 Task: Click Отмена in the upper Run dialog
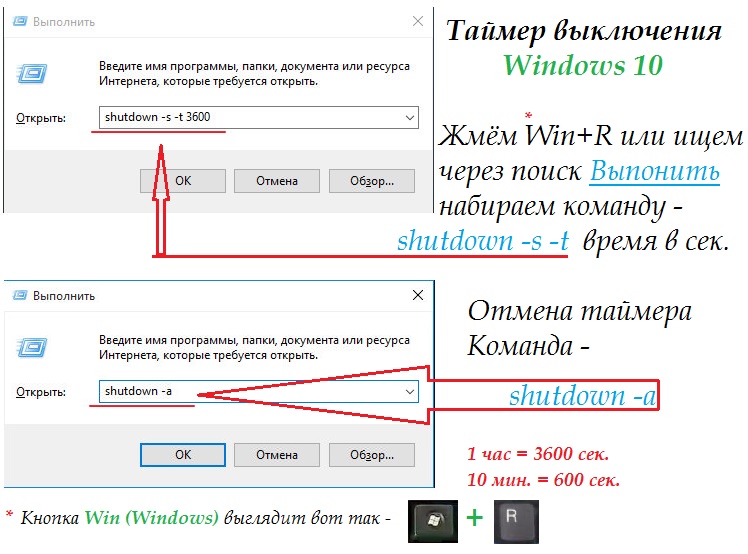[x=277, y=181]
